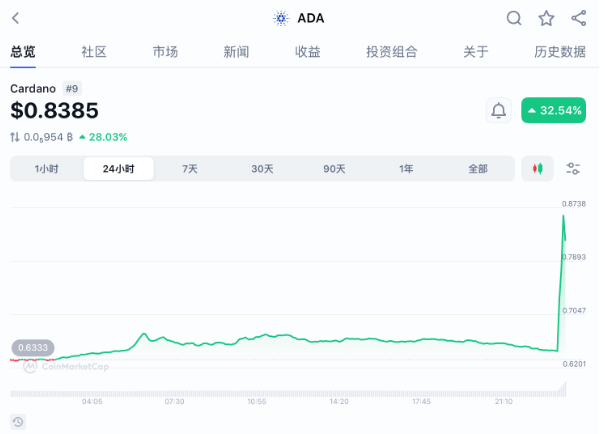This screenshot has height=434, width=605.
Task: Go back using the left arrow
Action: [15, 18]
